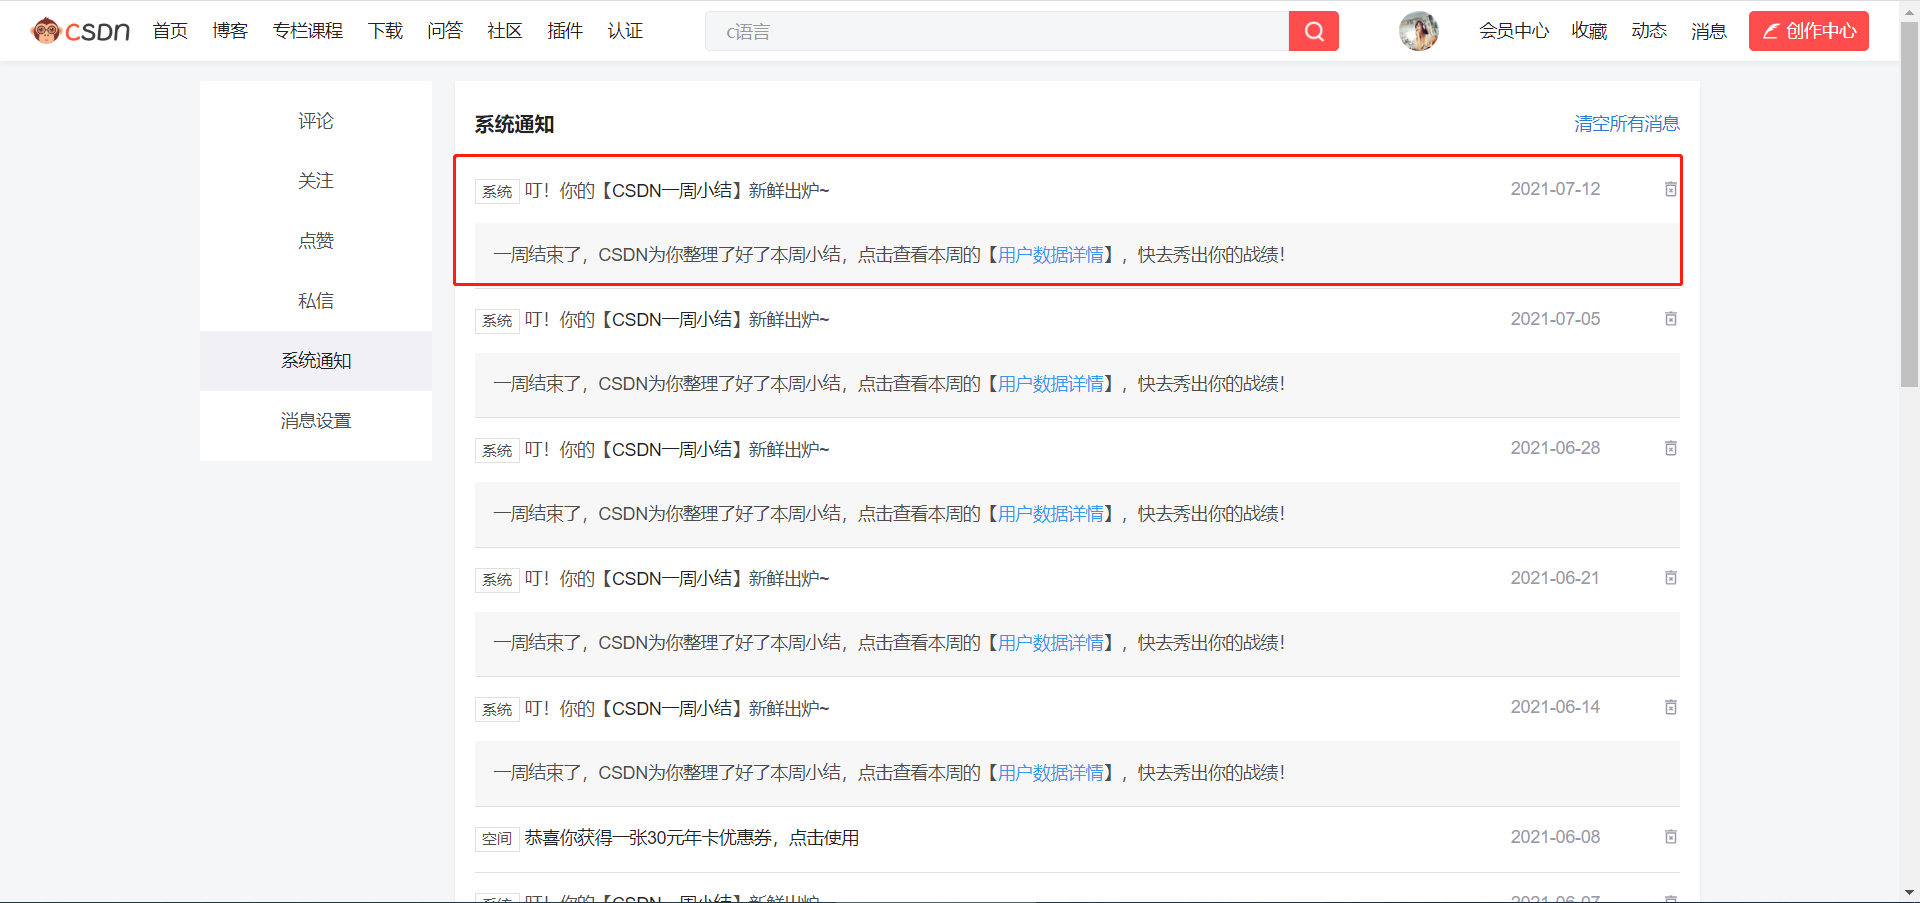Visit 社区 in the top navigation
Image resolution: width=1920 pixels, height=903 pixels.
[x=505, y=31]
